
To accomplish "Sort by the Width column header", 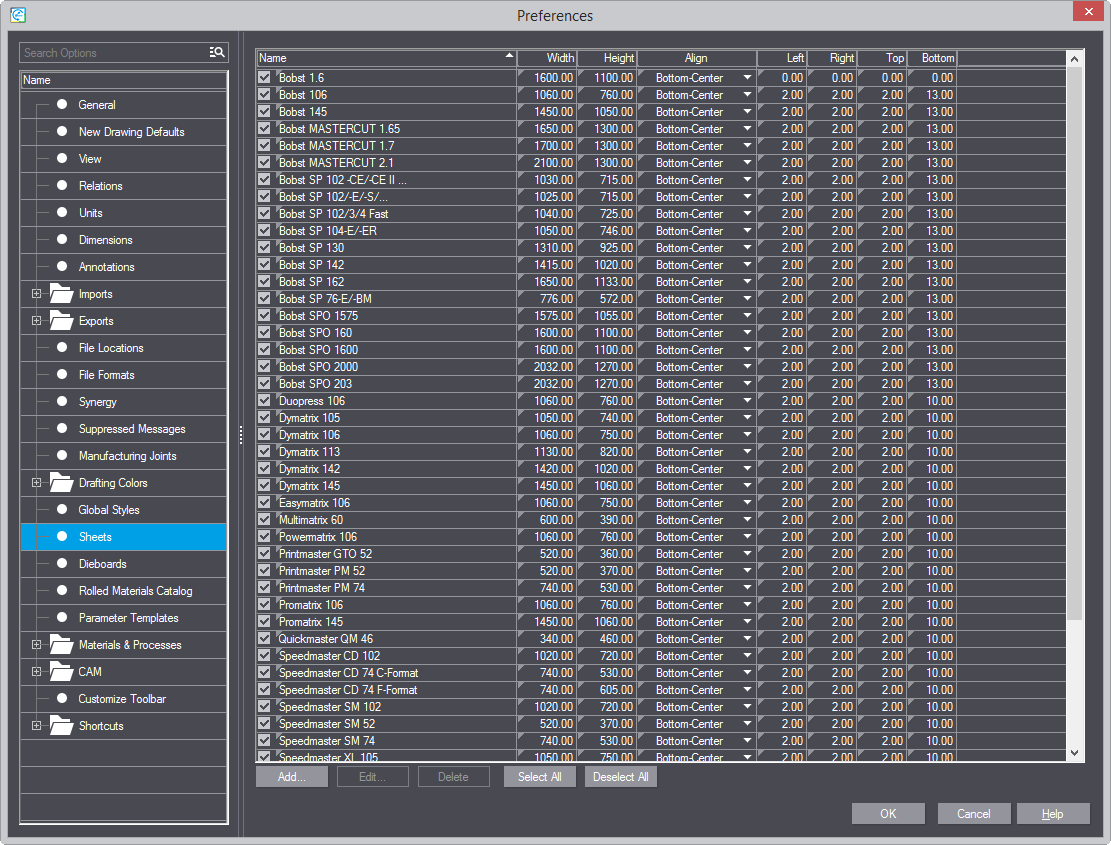I will coord(546,58).
